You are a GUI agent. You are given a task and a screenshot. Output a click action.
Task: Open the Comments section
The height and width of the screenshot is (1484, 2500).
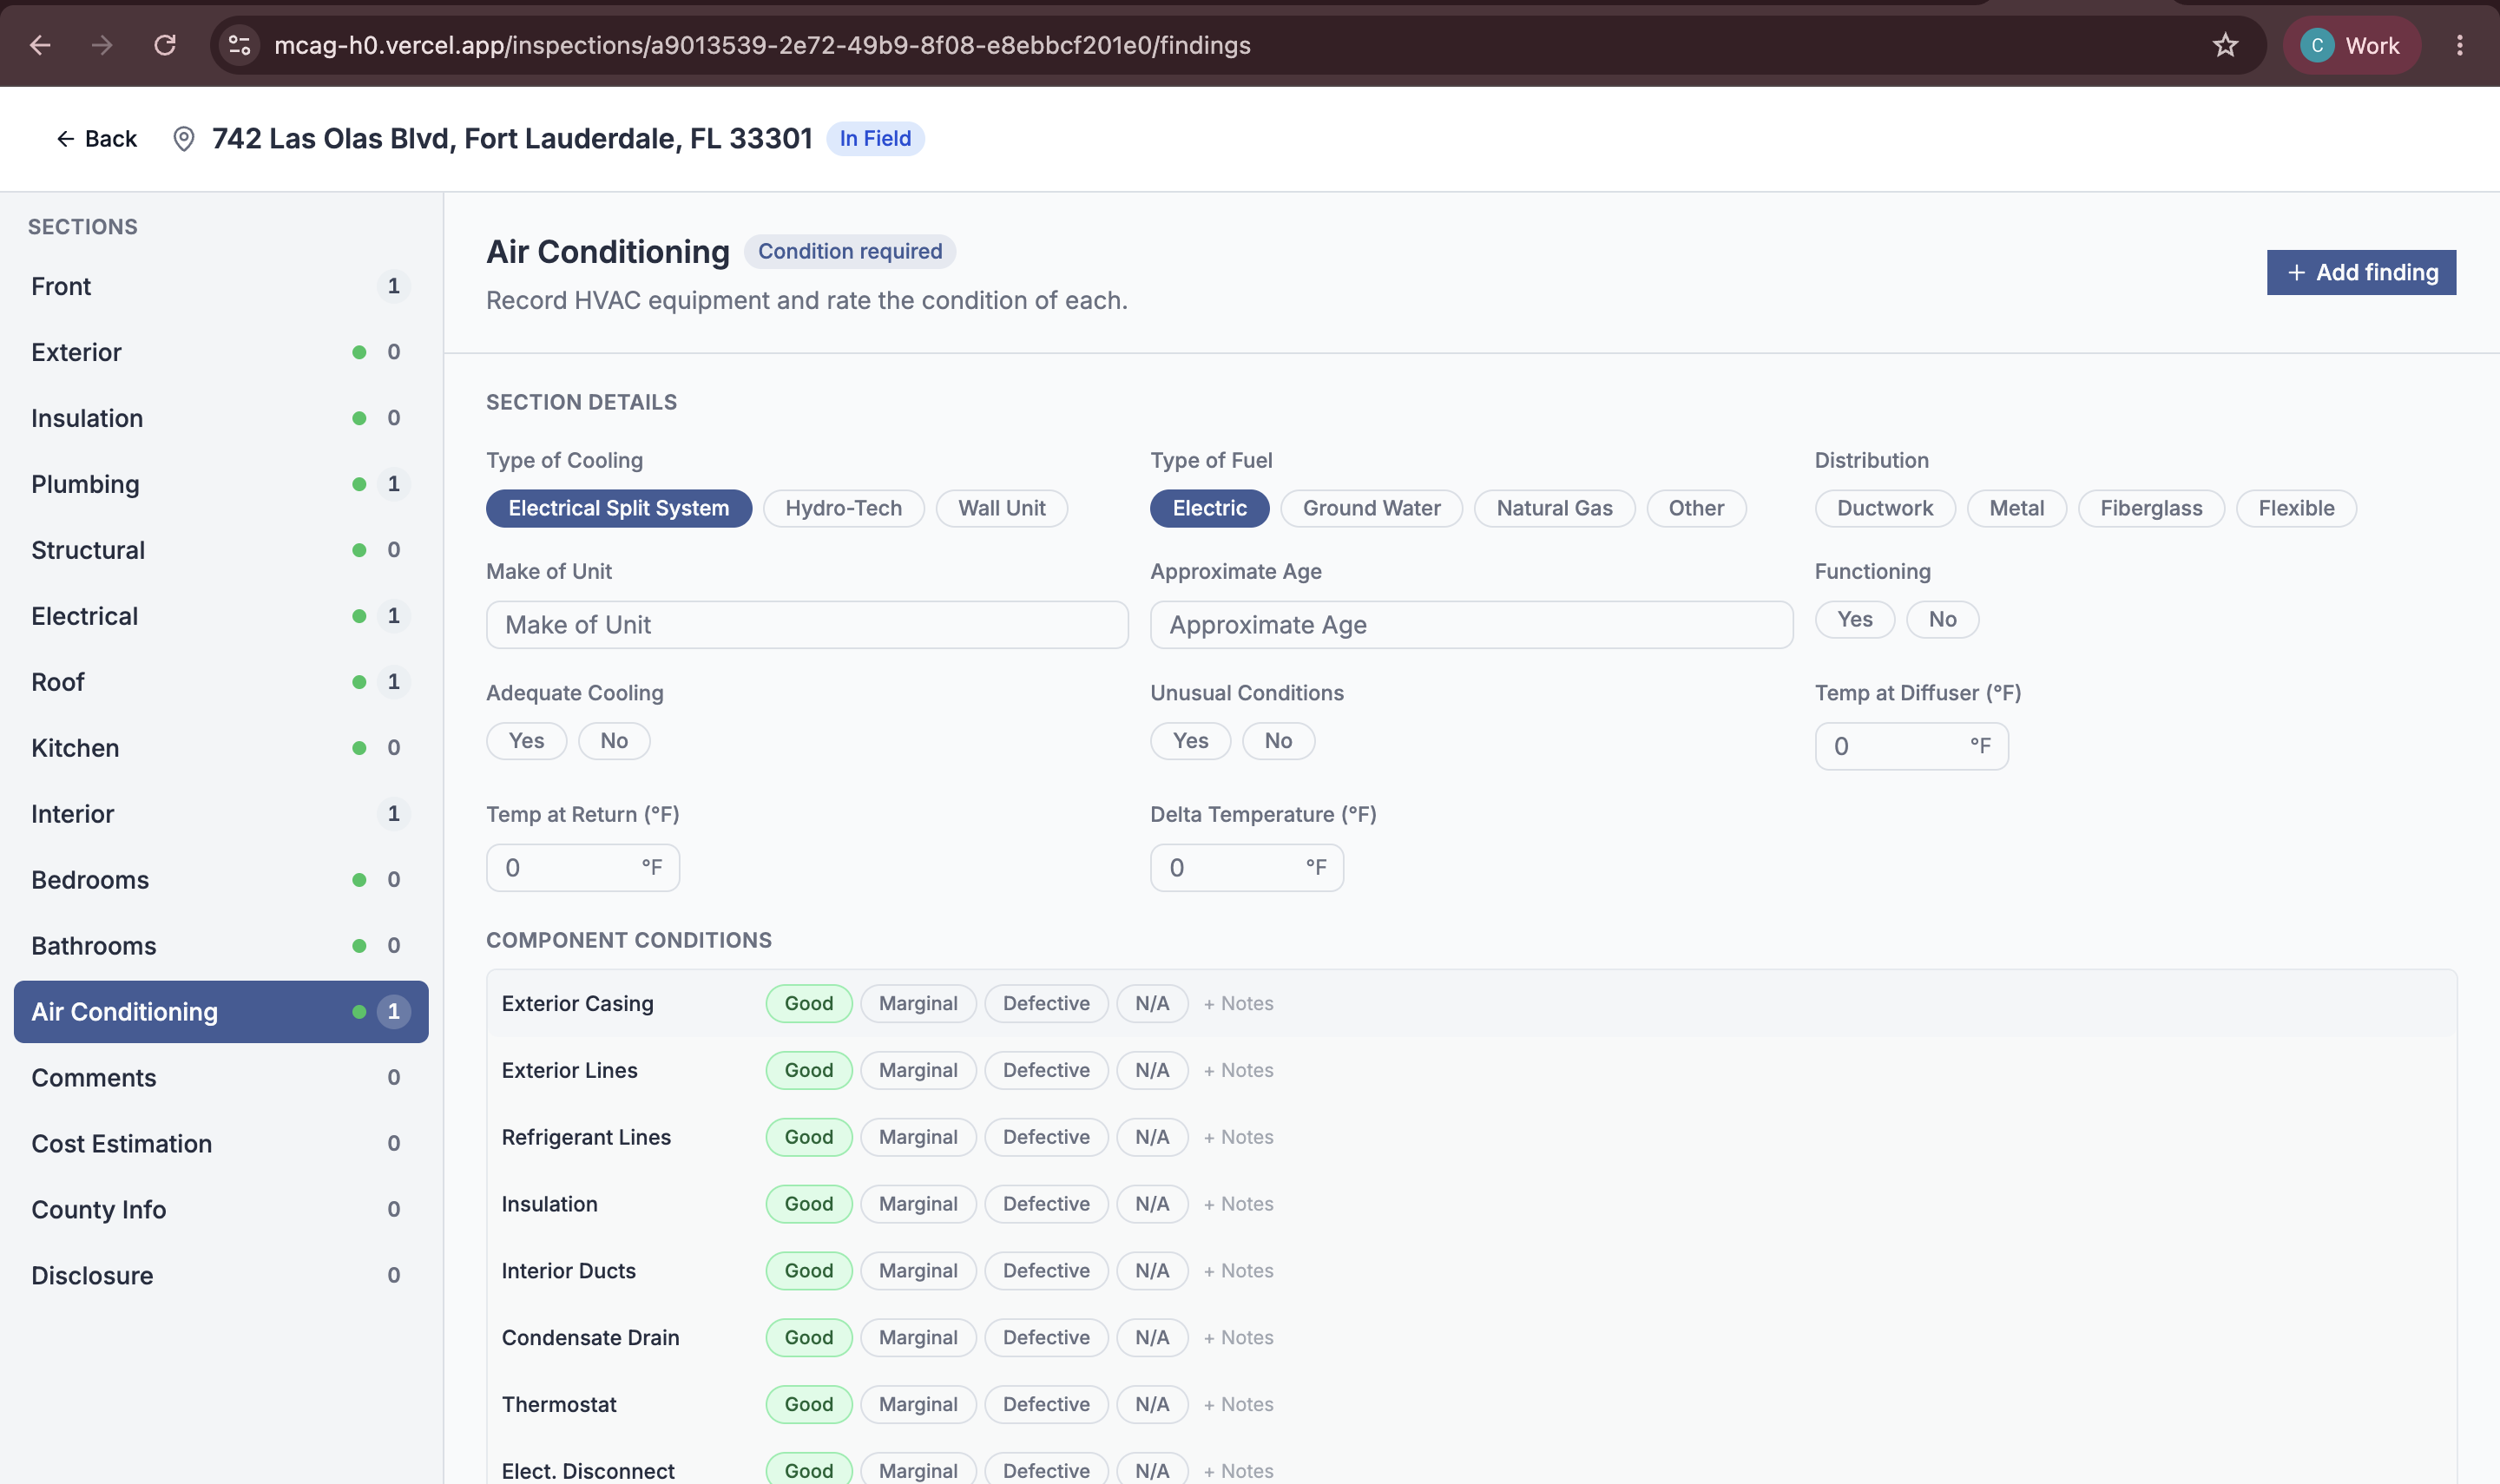tap(221, 1078)
